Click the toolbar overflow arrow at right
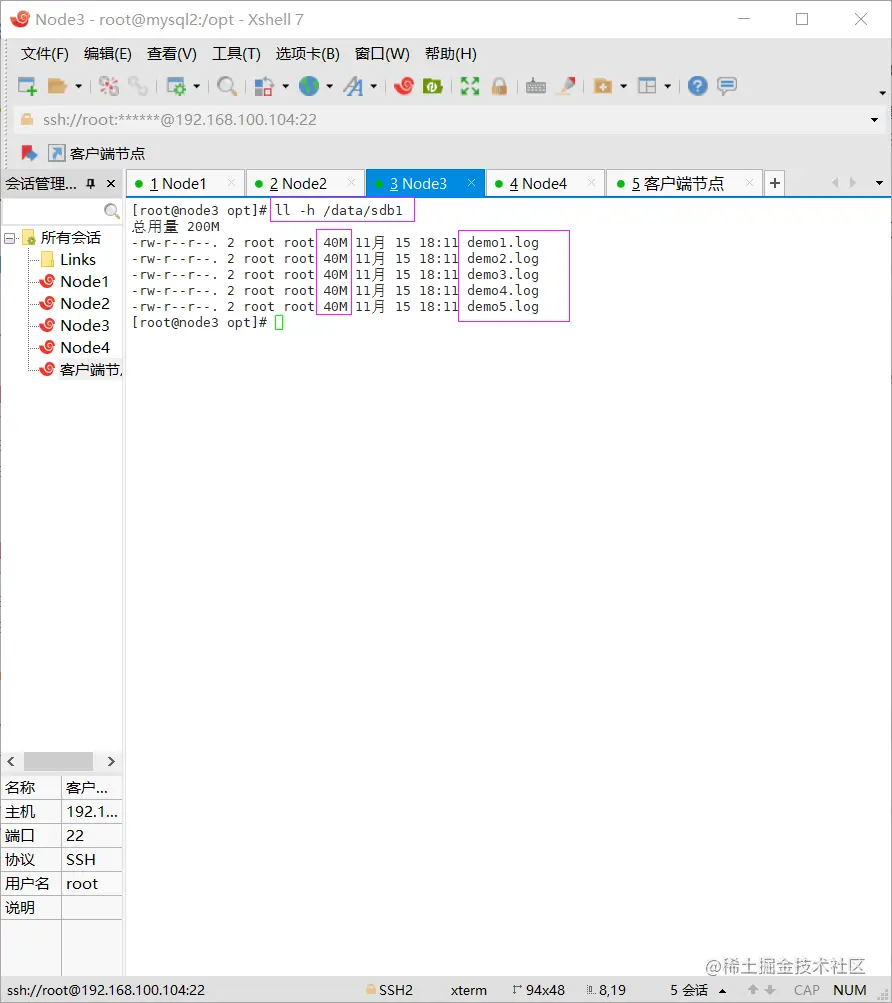 (x=882, y=93)
